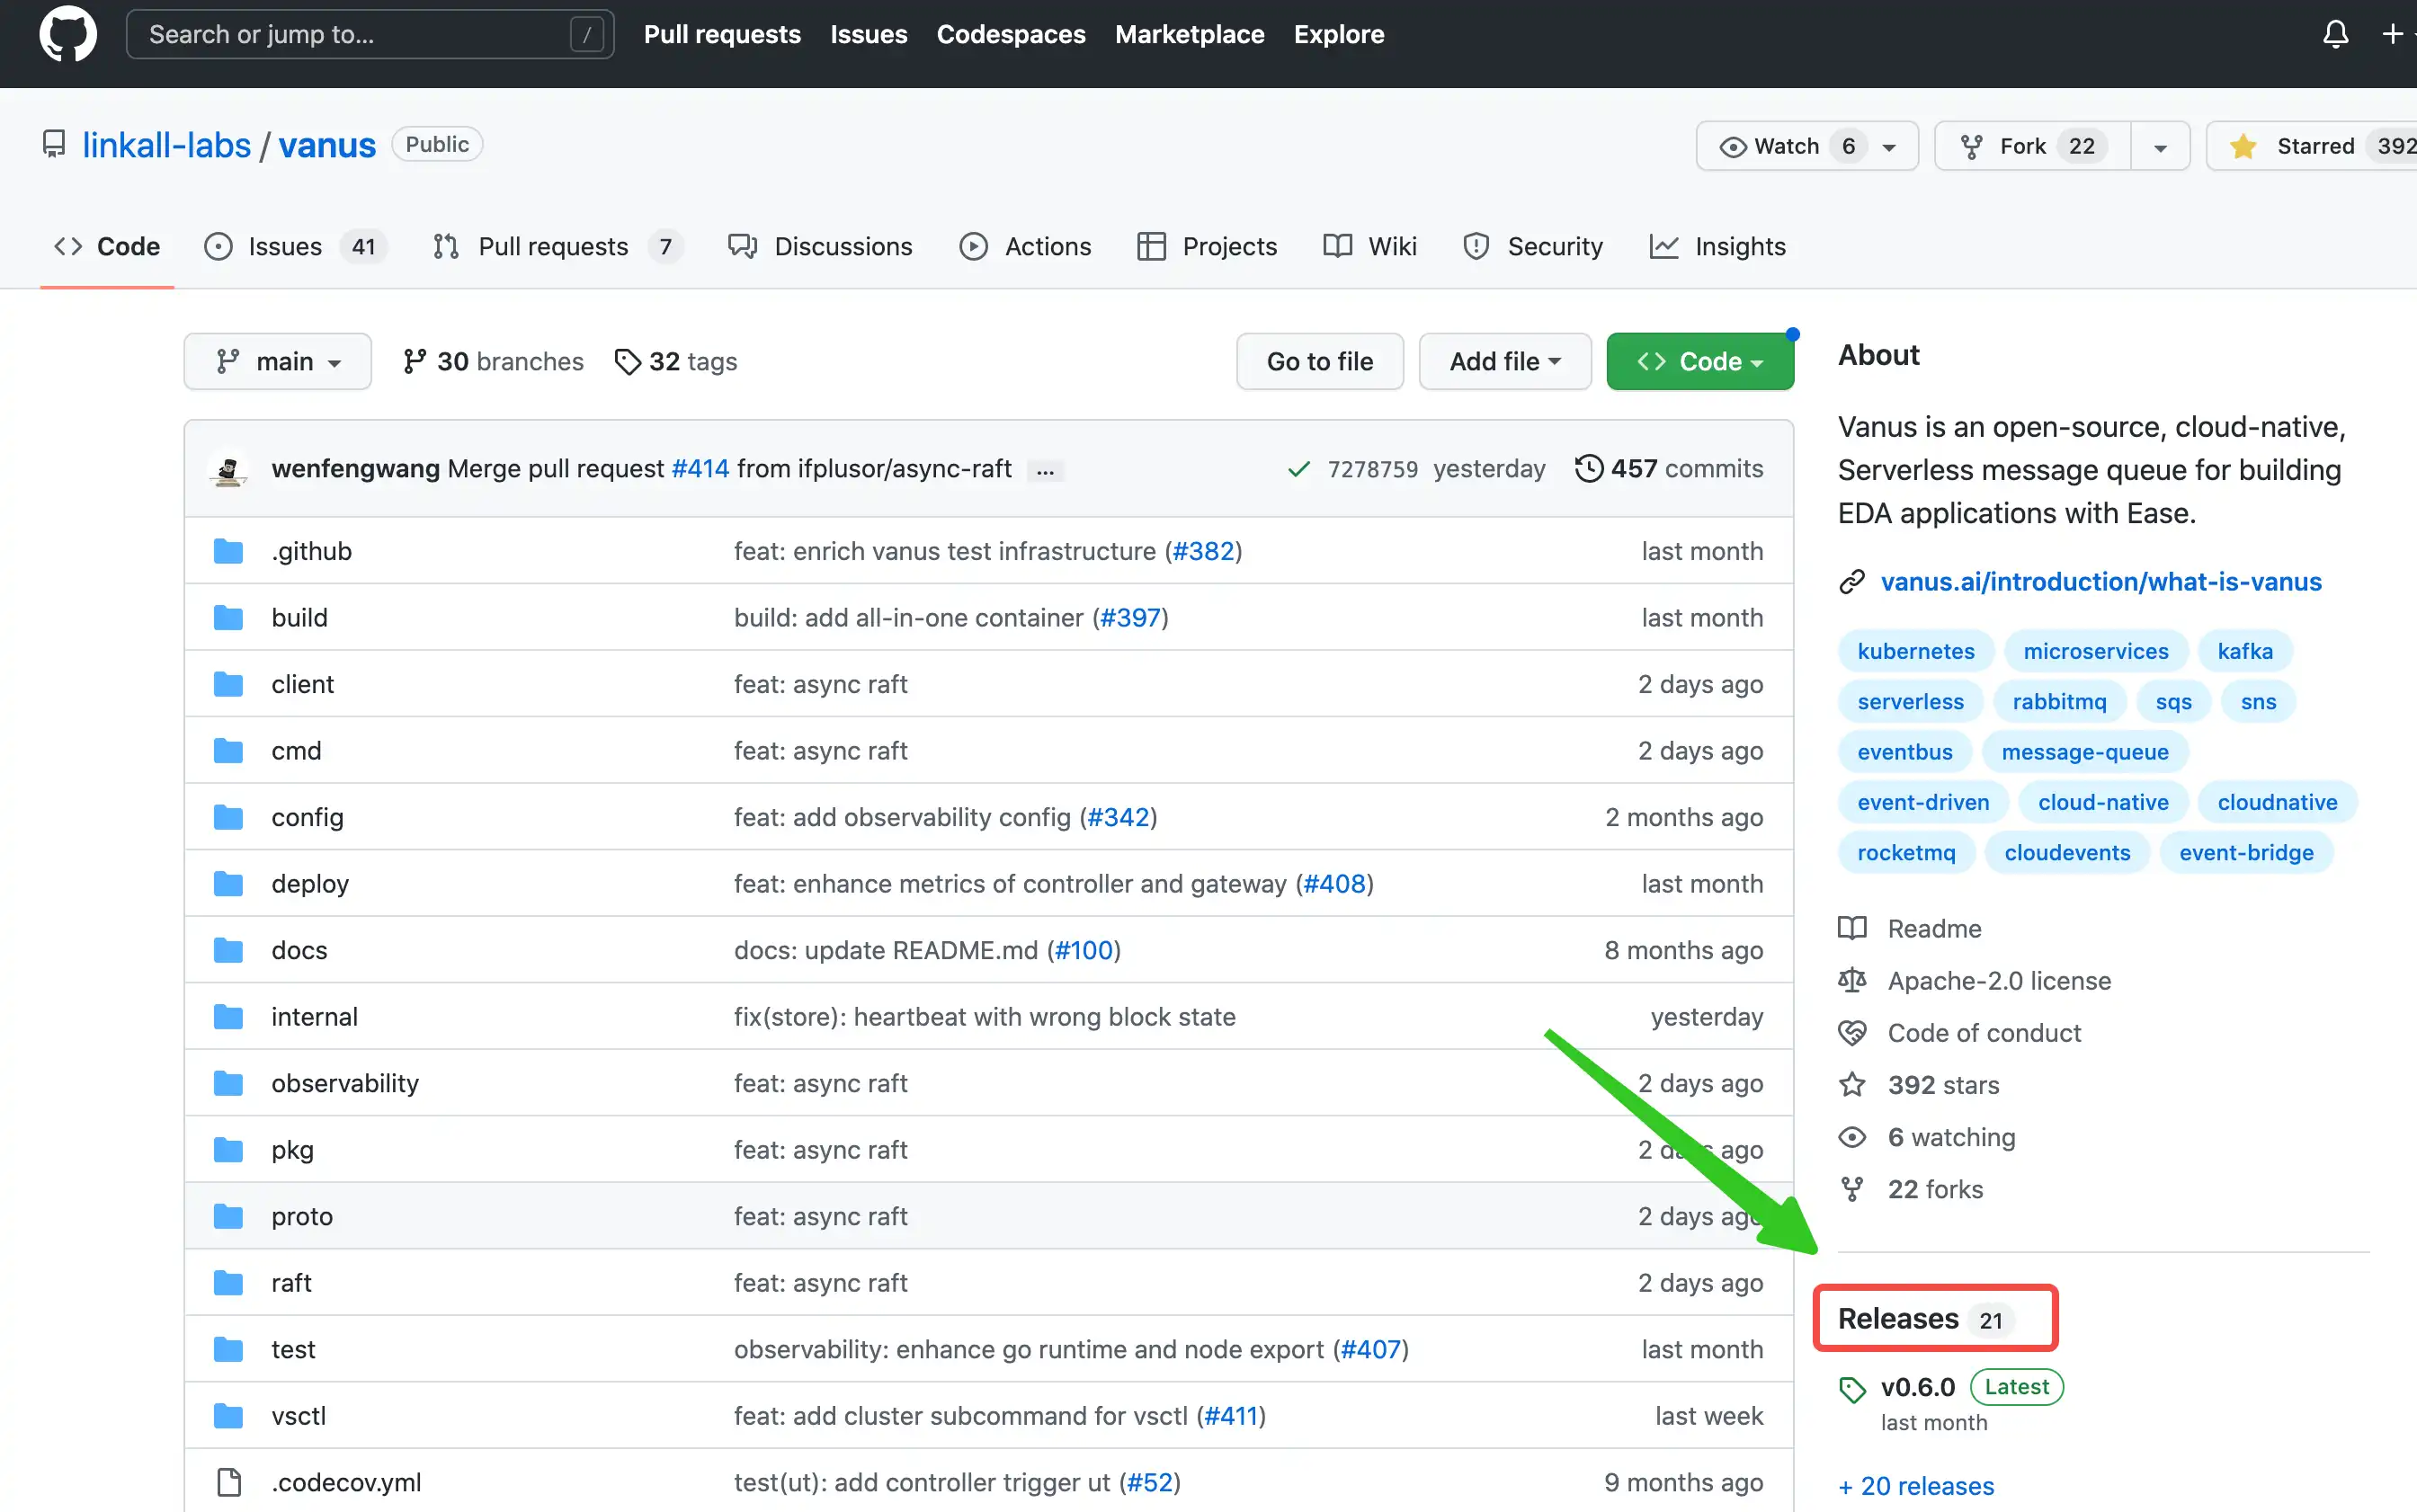Click the Readme book icon in About
This screenshot has width=2417, height=1512.
[x=1852, y=929]
